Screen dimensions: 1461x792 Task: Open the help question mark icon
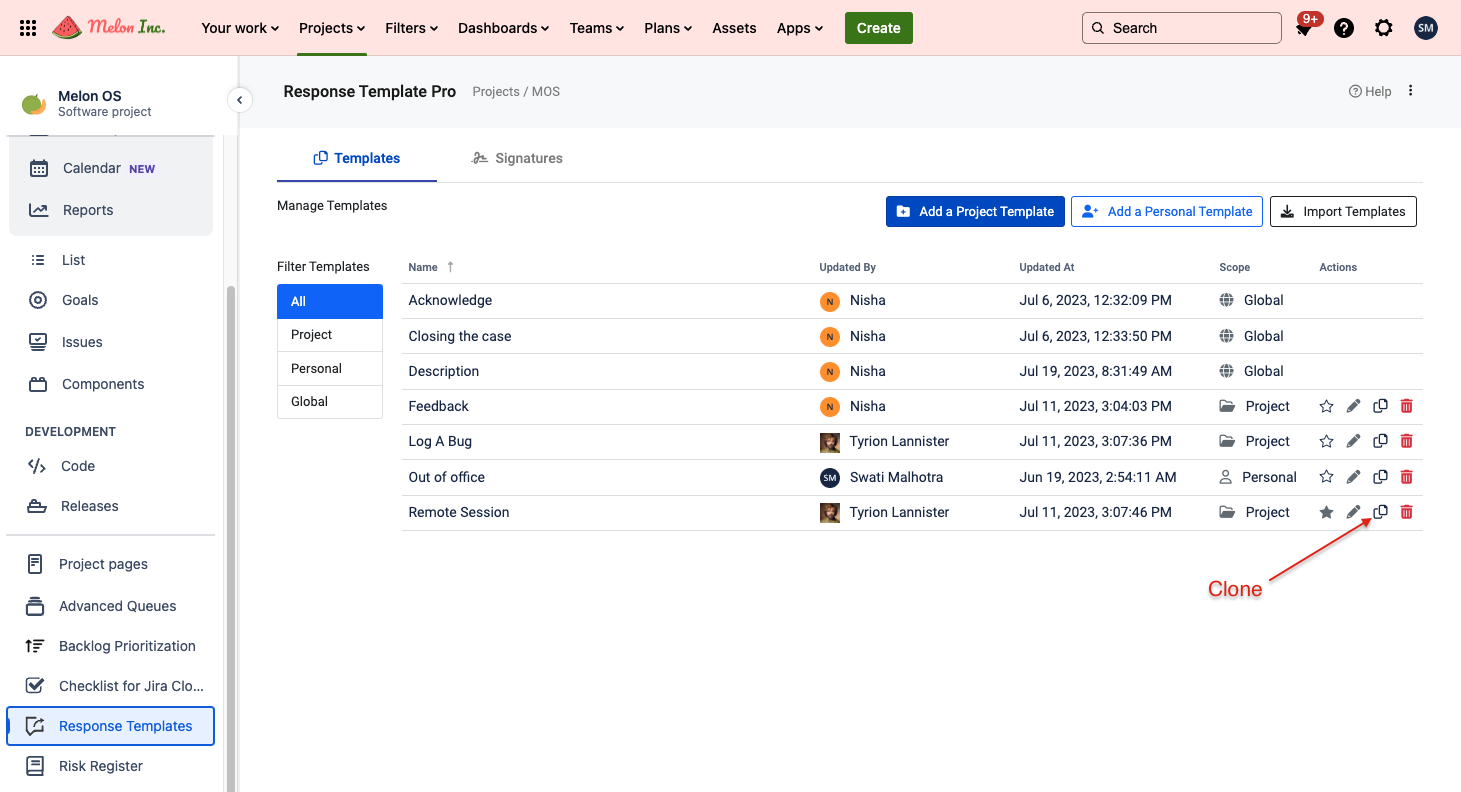(x=1344, y=28)
